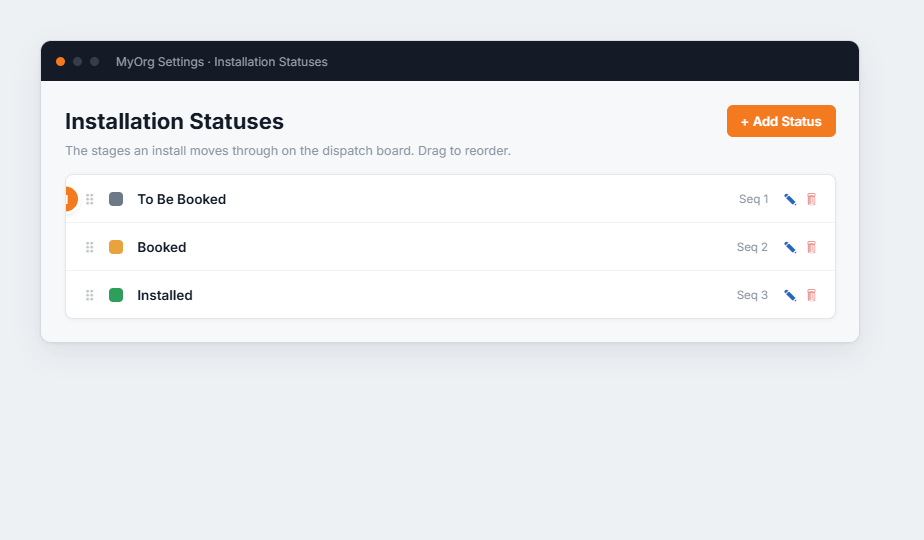Image resolution: width=924 pixels, height=540 pixels.
Task: Click the MyOrg Settings window title
Action: (222, 62)
